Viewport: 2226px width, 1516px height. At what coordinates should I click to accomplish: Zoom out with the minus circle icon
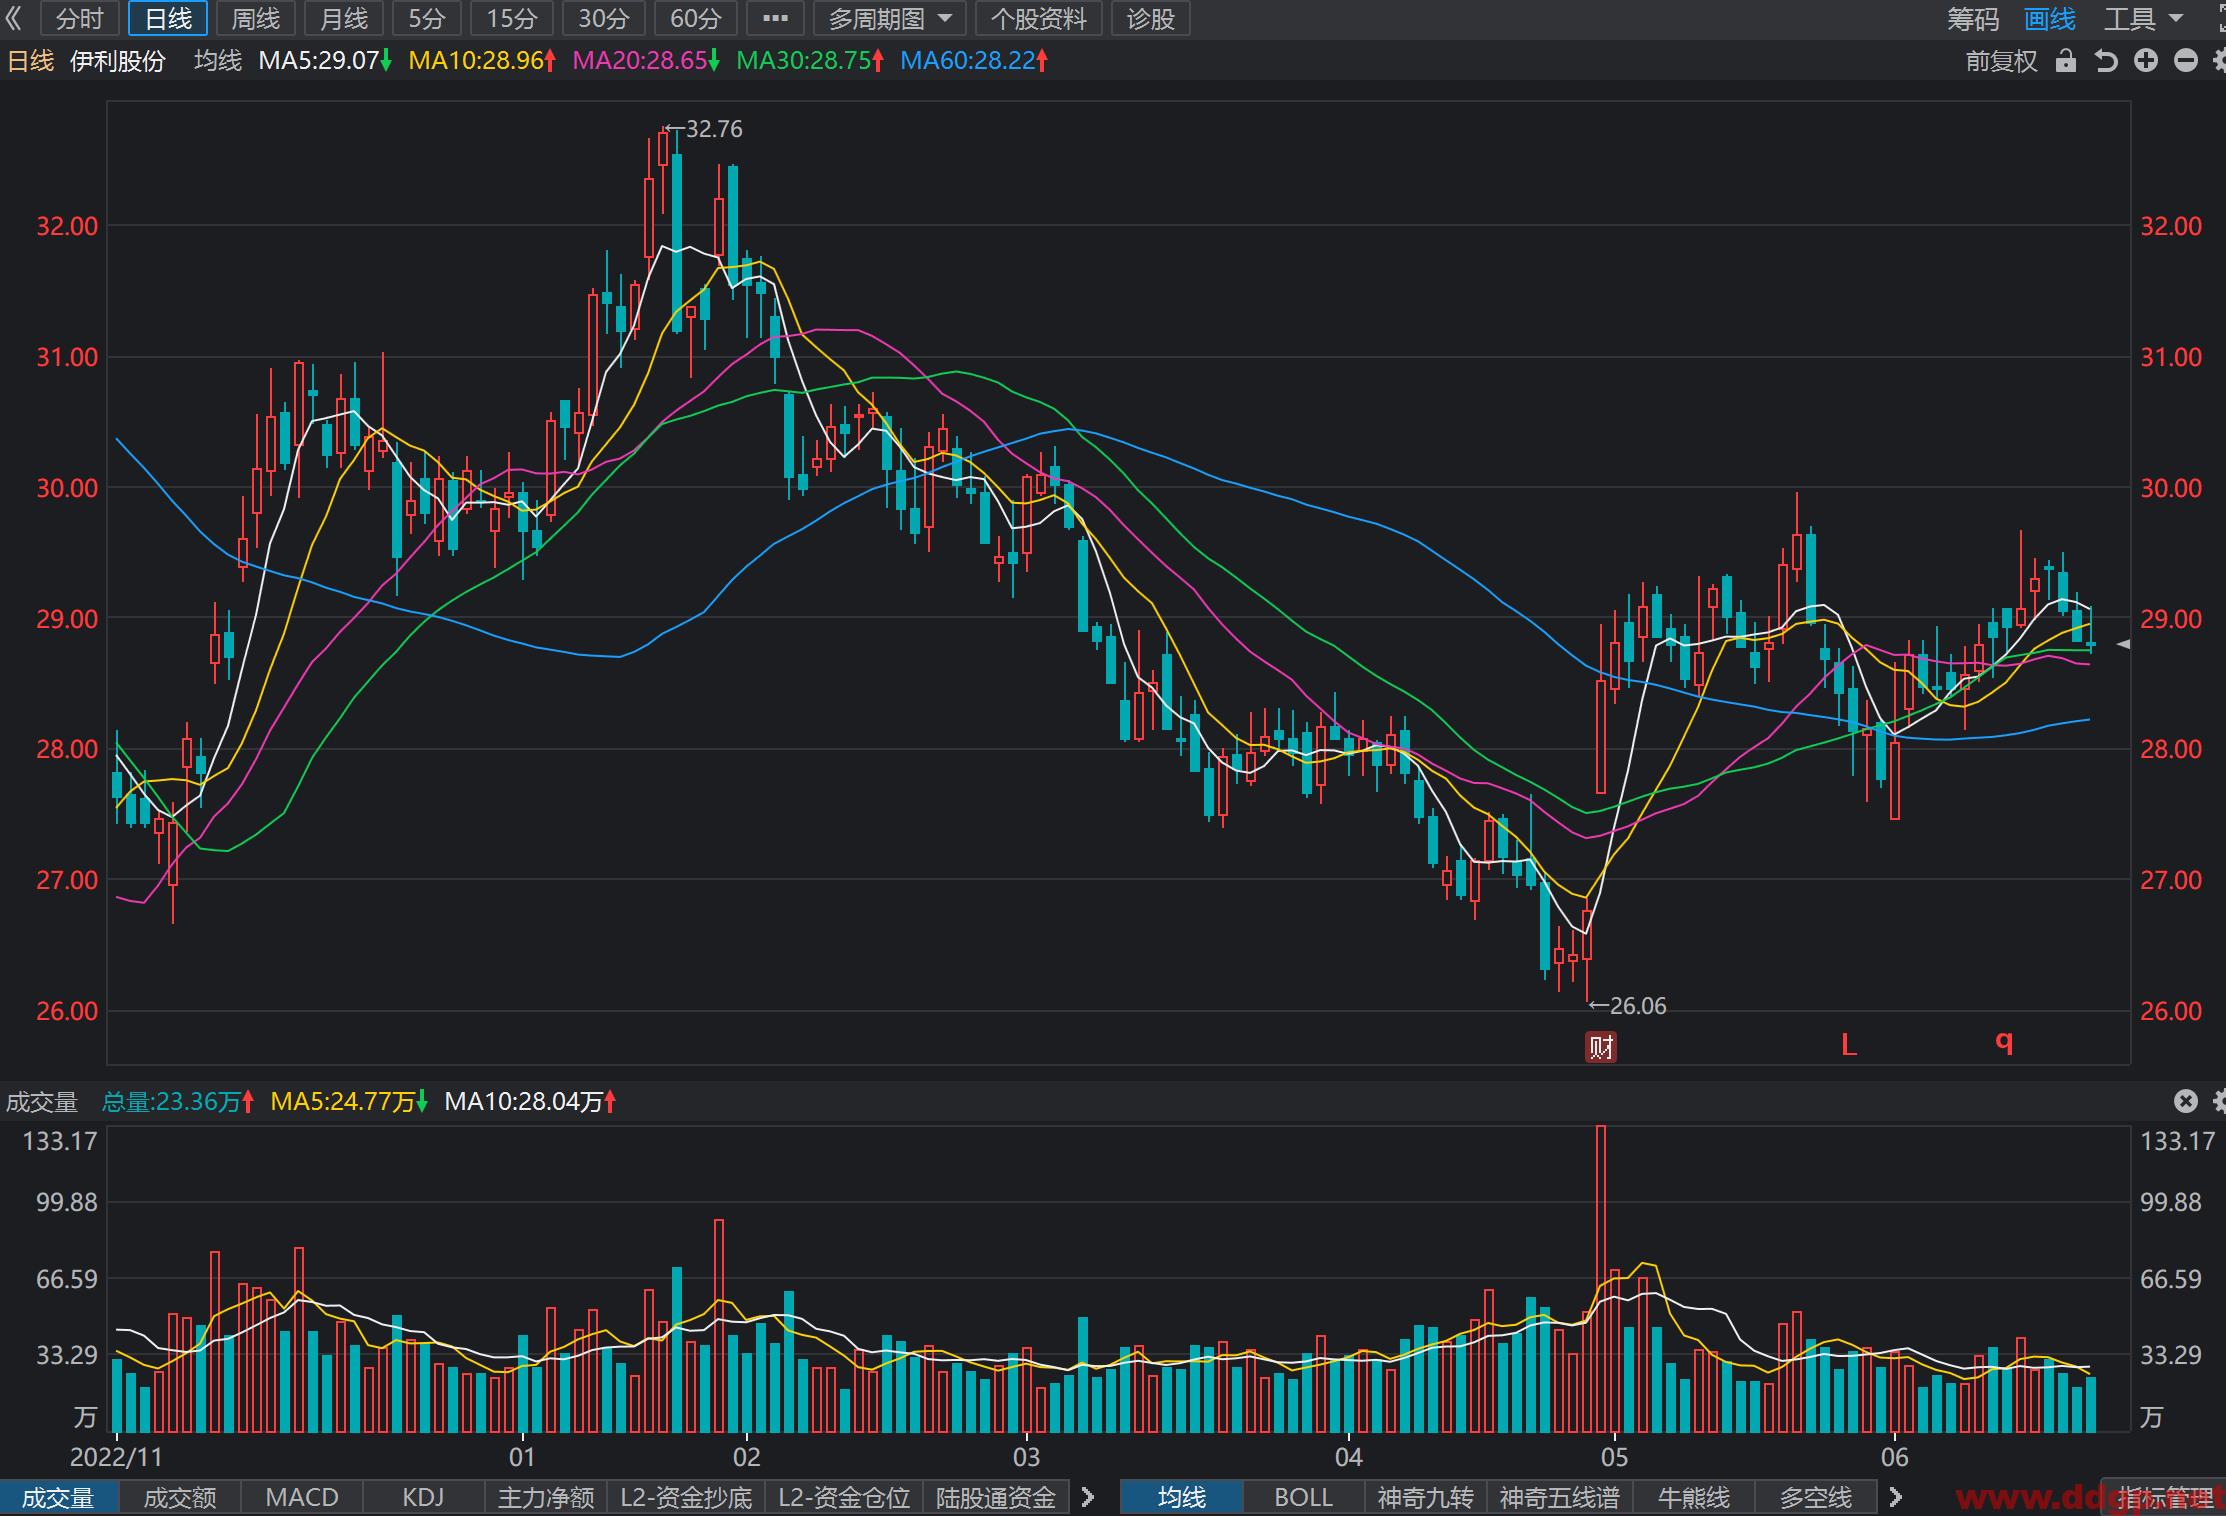tap(2186, 61)
